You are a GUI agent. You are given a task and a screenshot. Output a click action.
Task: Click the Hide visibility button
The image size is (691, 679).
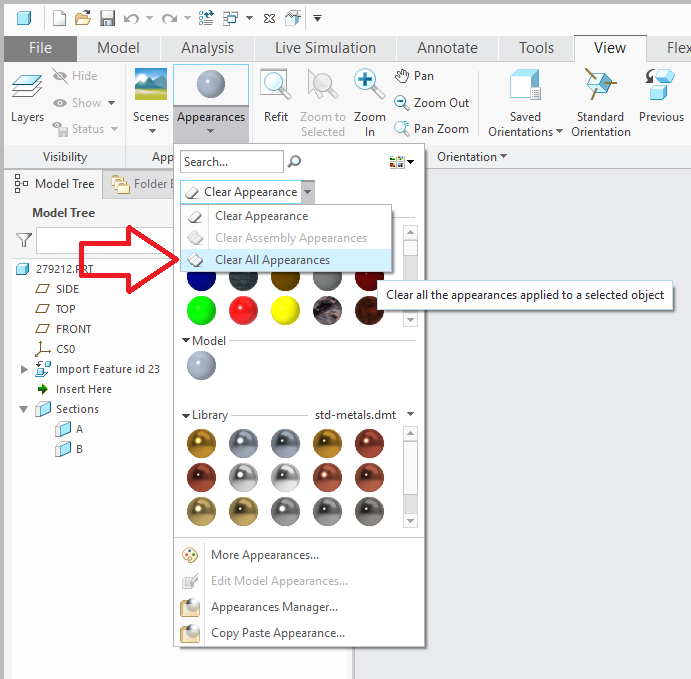pos(75,76)
